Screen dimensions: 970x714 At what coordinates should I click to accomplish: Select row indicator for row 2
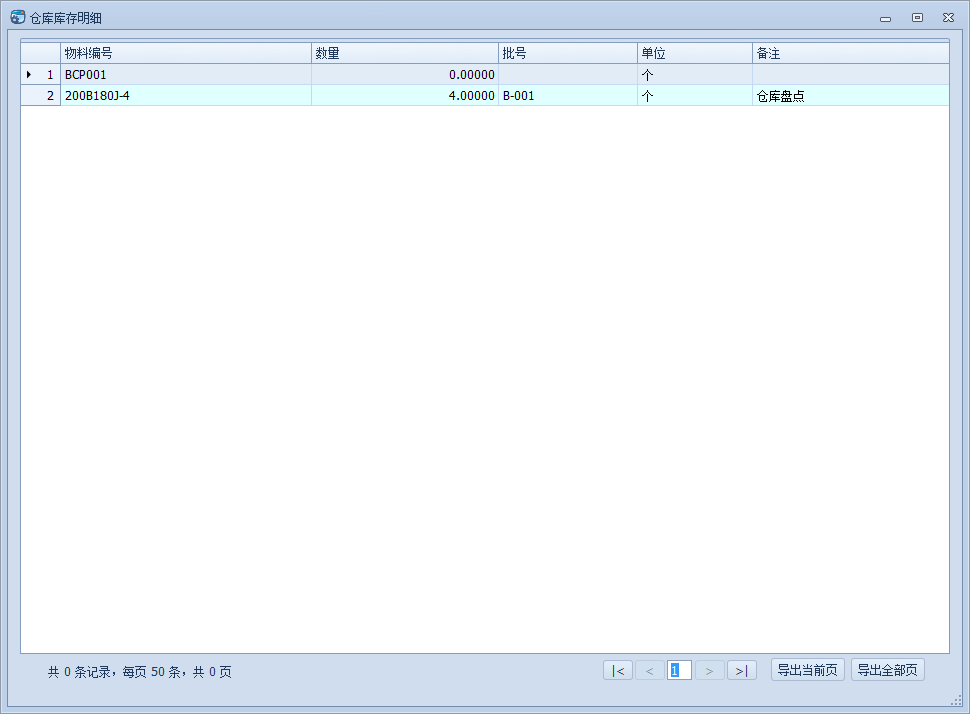coord(40,96)
